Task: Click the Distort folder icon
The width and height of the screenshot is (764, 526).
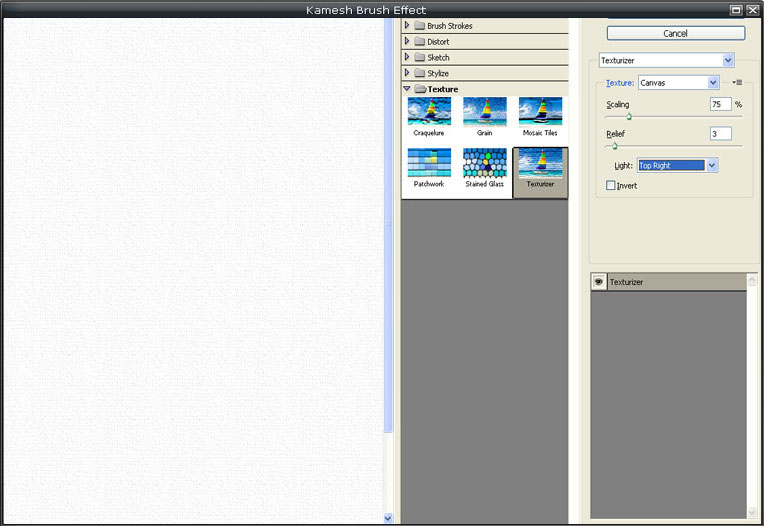Action: (420, 41)
